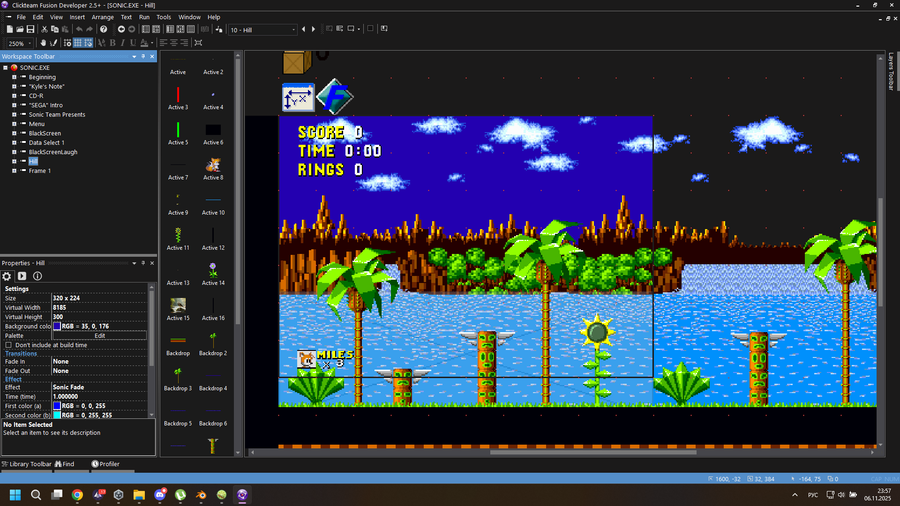900x506 pixels.
Task: Pin the Workspace Toolbar panel
Action: (x=143, y=56)
